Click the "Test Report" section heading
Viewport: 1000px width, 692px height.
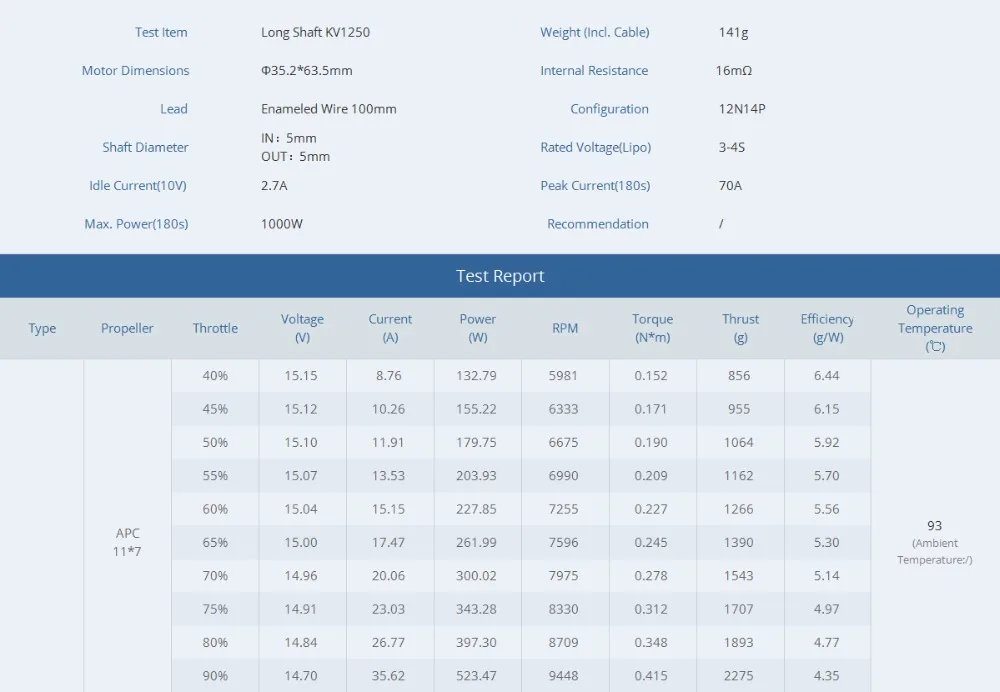pyautogui.click(x=500, y=276)
